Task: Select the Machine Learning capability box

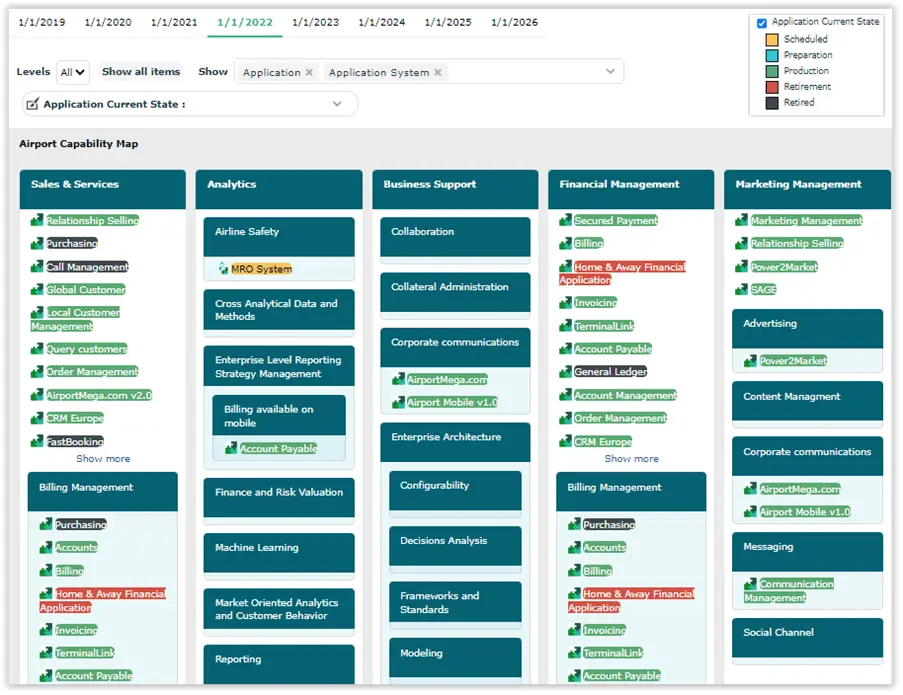Action: pos(279,553)
